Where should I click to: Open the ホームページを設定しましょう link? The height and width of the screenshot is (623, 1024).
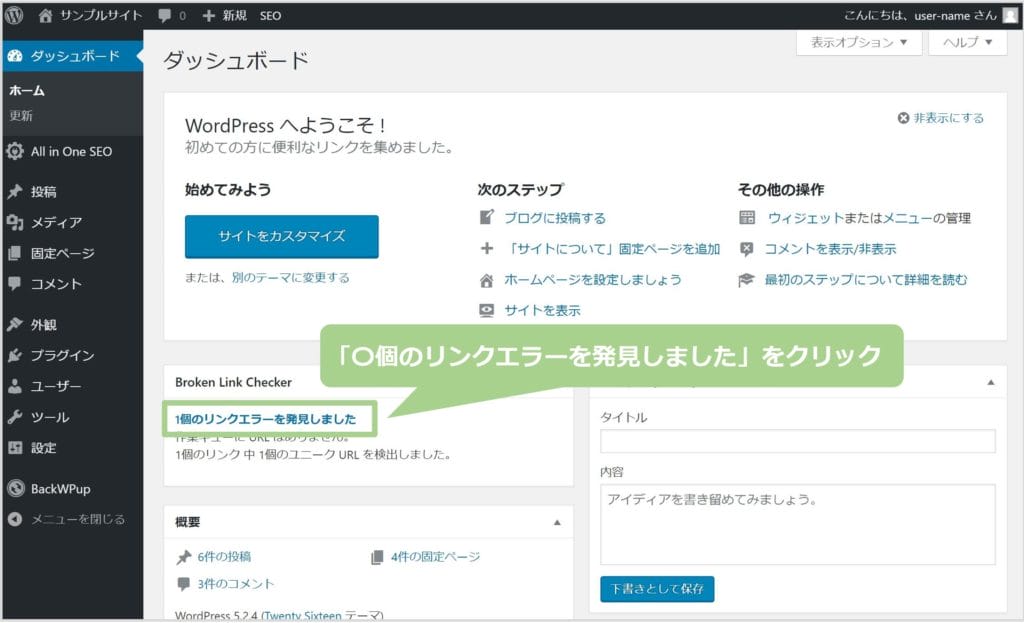point(593,280)
